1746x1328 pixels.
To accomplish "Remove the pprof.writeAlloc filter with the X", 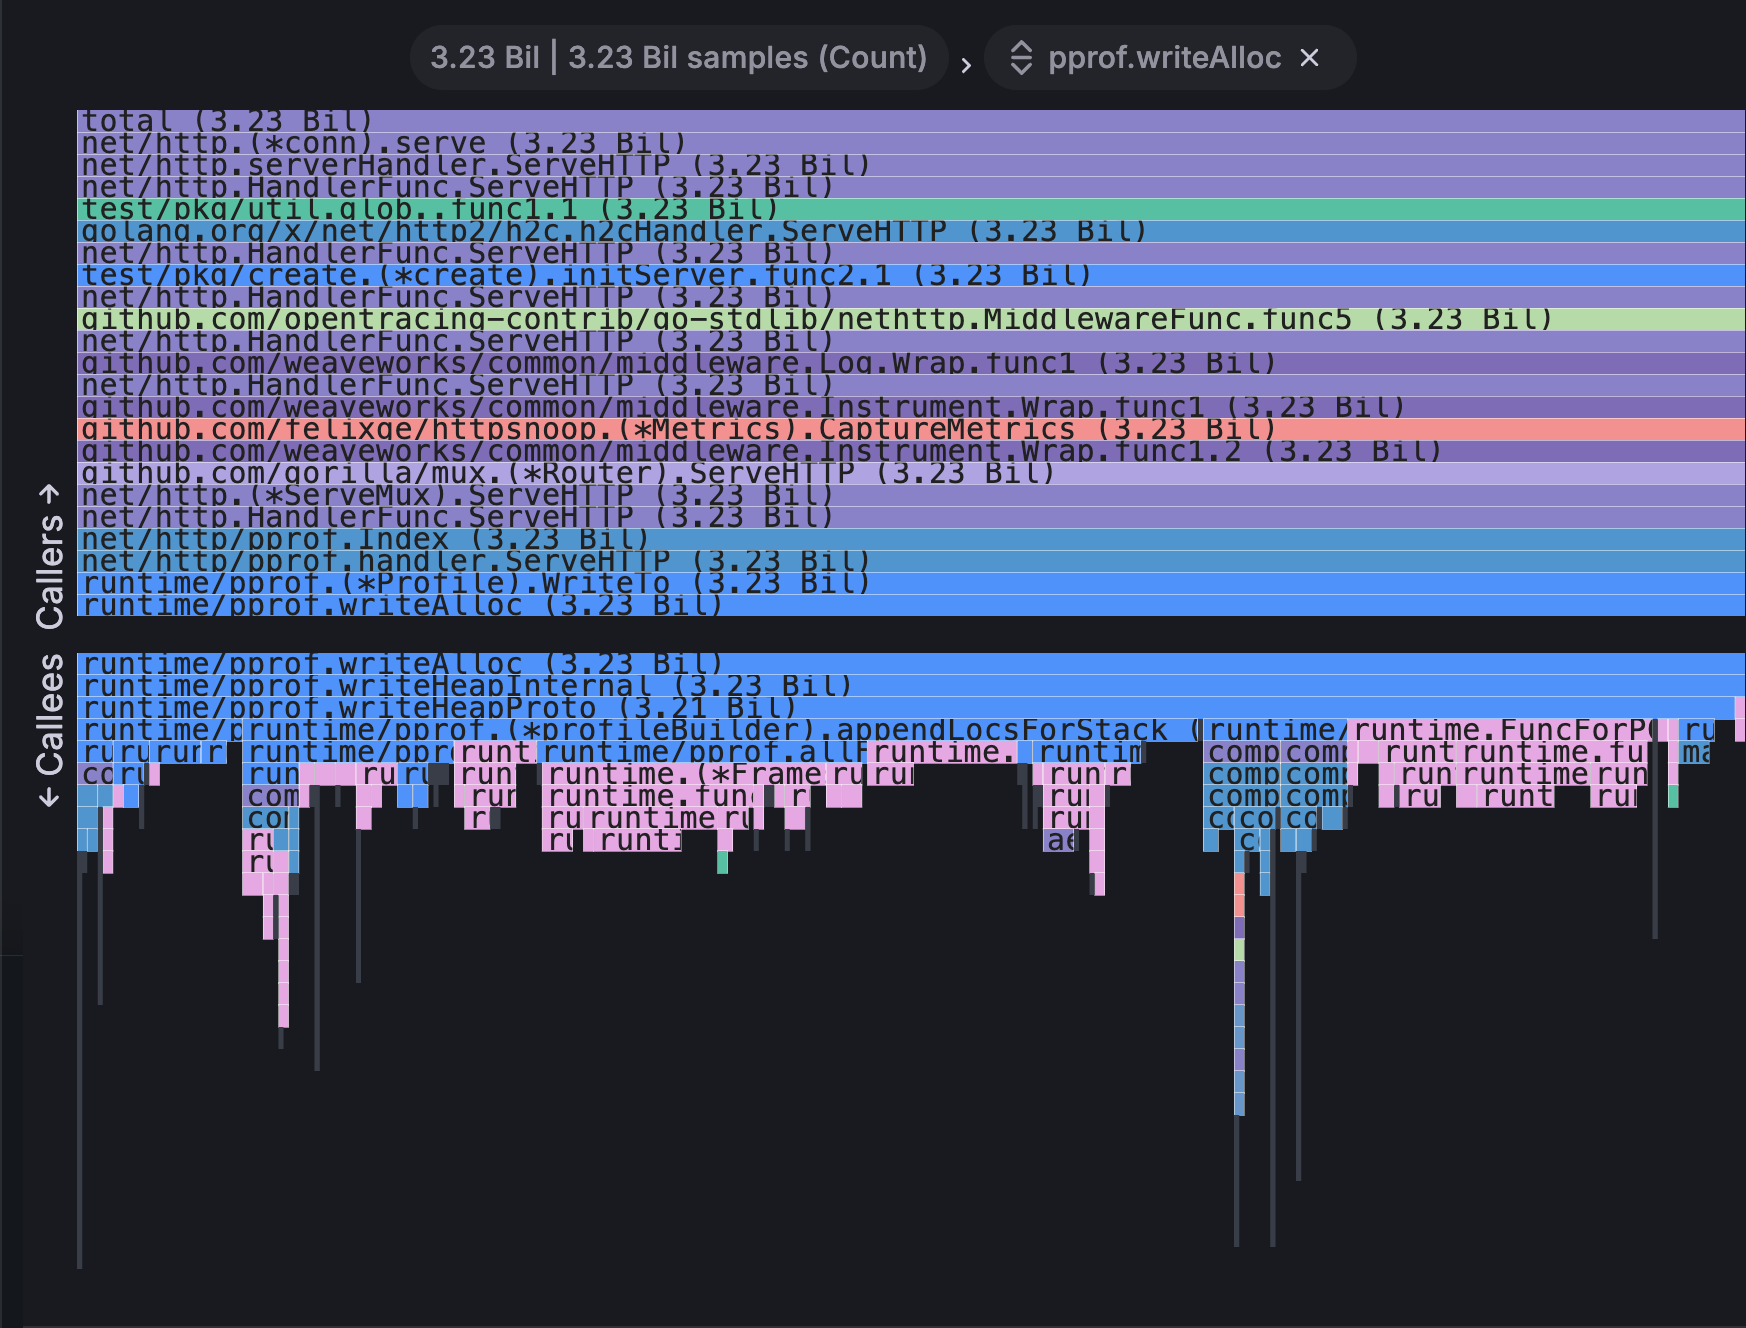I will click(x=1310, y=58).
